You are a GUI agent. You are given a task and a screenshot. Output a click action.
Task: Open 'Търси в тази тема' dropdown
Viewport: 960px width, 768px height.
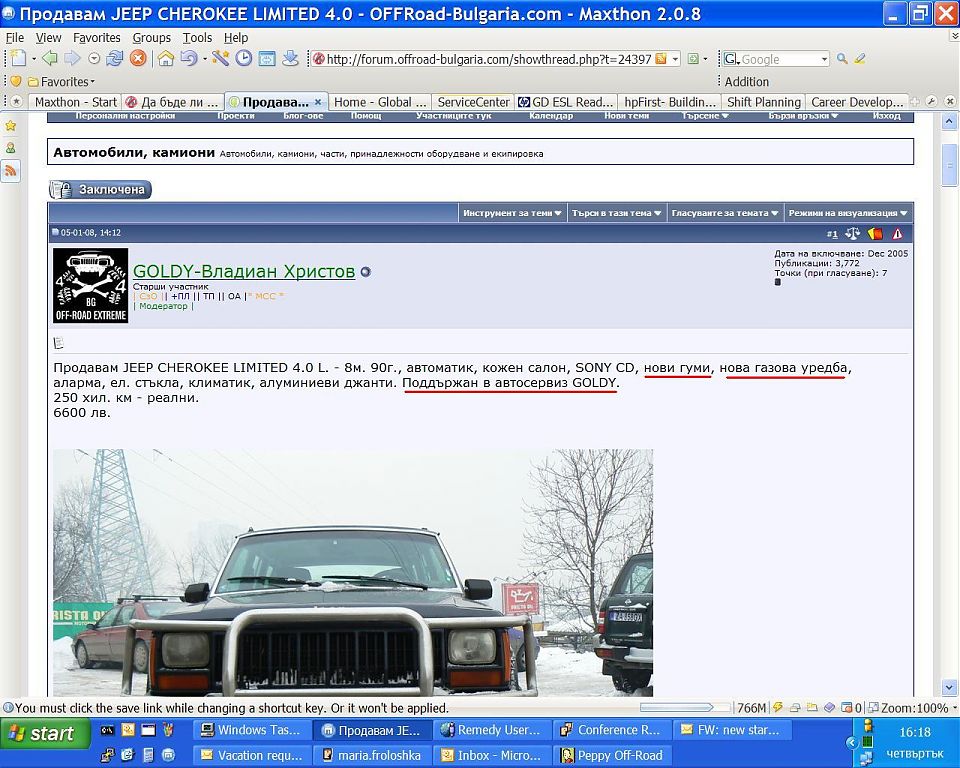[616, 213]
